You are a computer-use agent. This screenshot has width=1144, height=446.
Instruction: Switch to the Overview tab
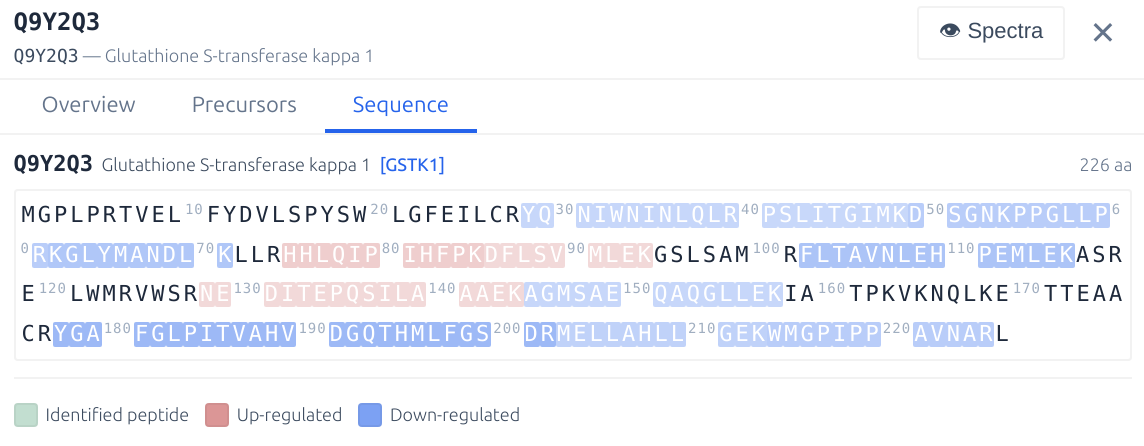coord(88,105)
